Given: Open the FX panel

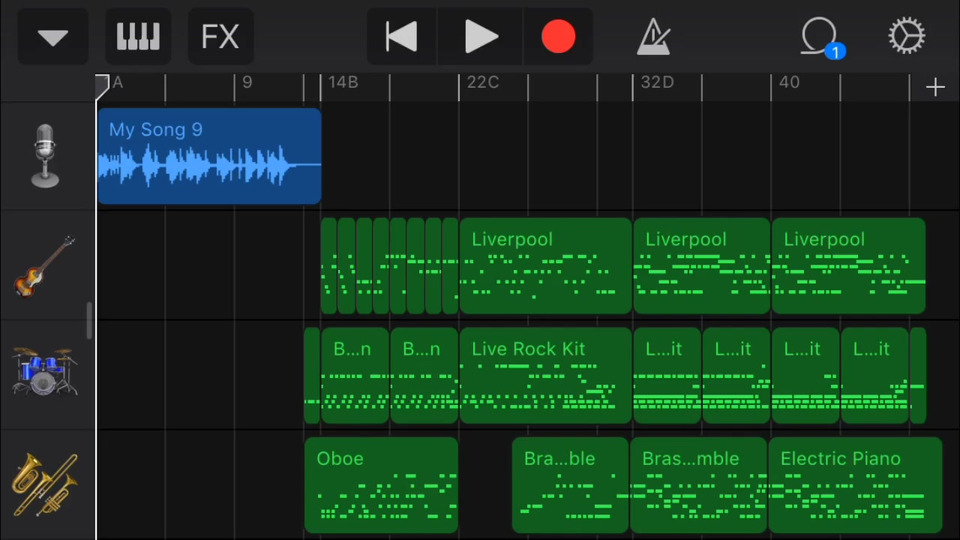Looking at the screenshot, I should click(220, 37).
